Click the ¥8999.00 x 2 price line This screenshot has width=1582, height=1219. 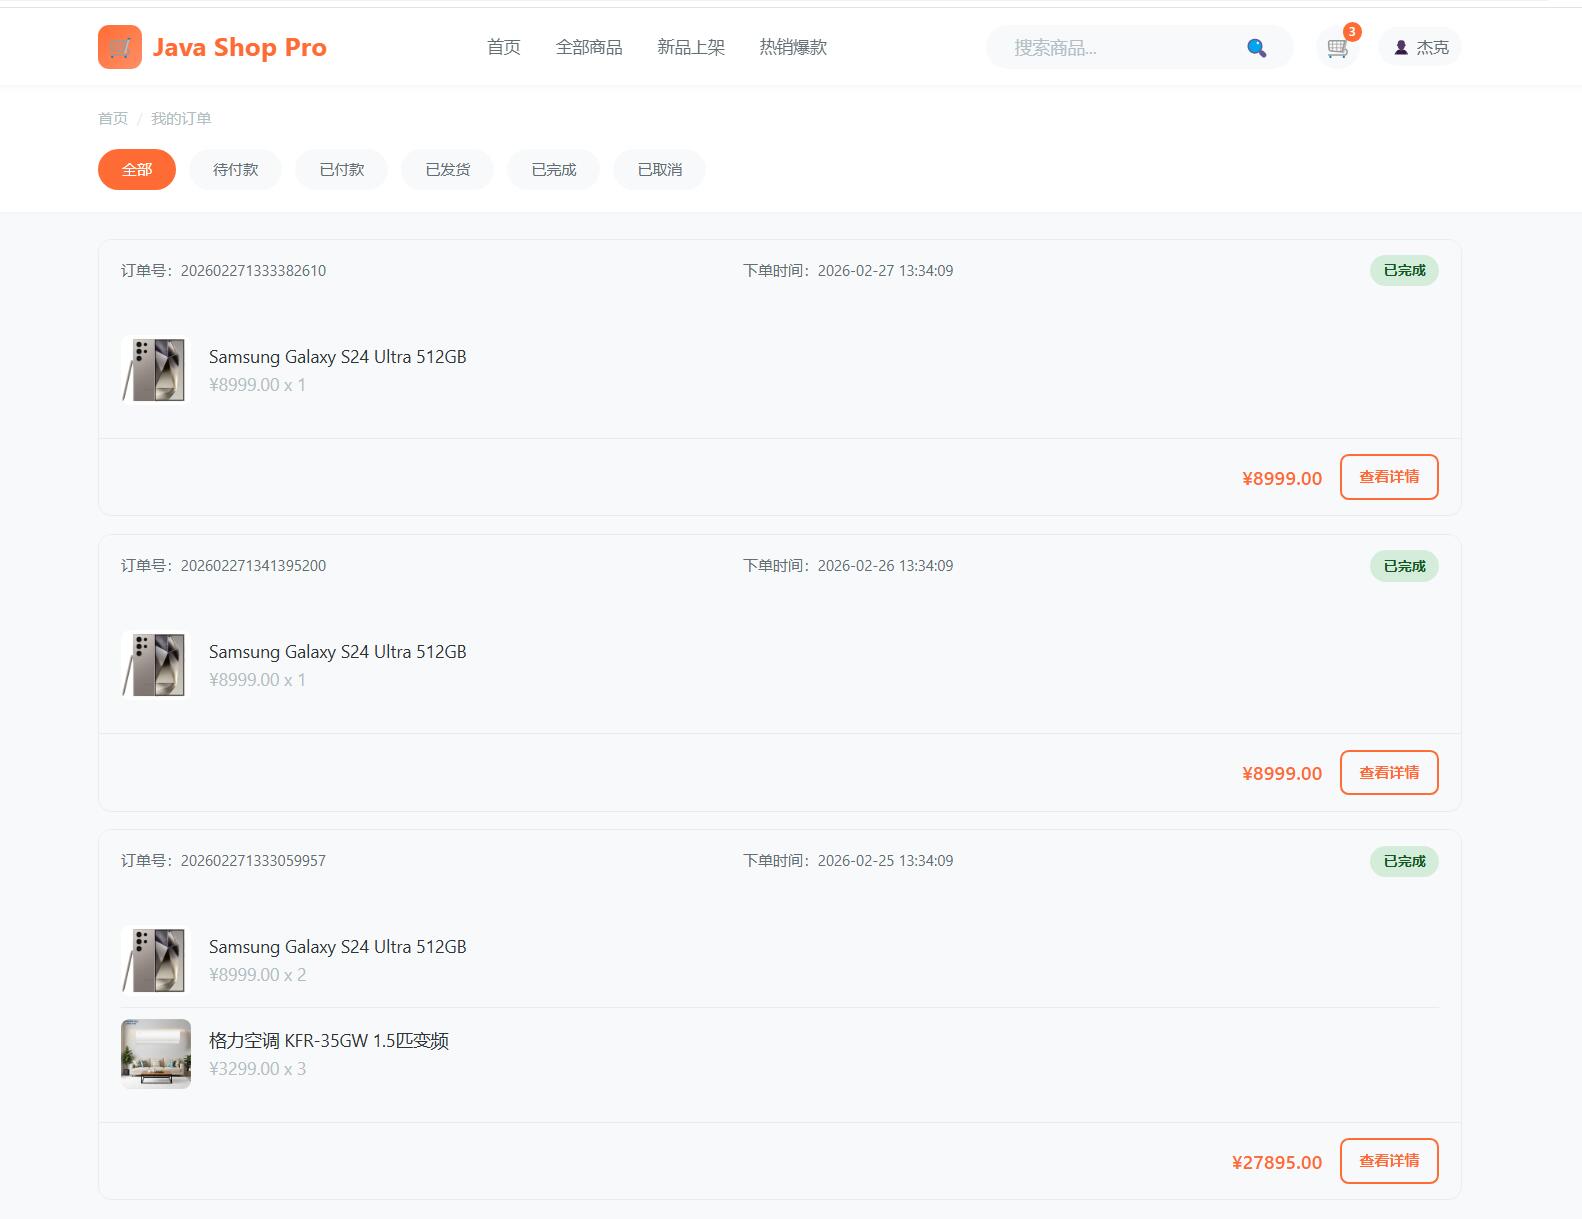click(x=257, y=975)
